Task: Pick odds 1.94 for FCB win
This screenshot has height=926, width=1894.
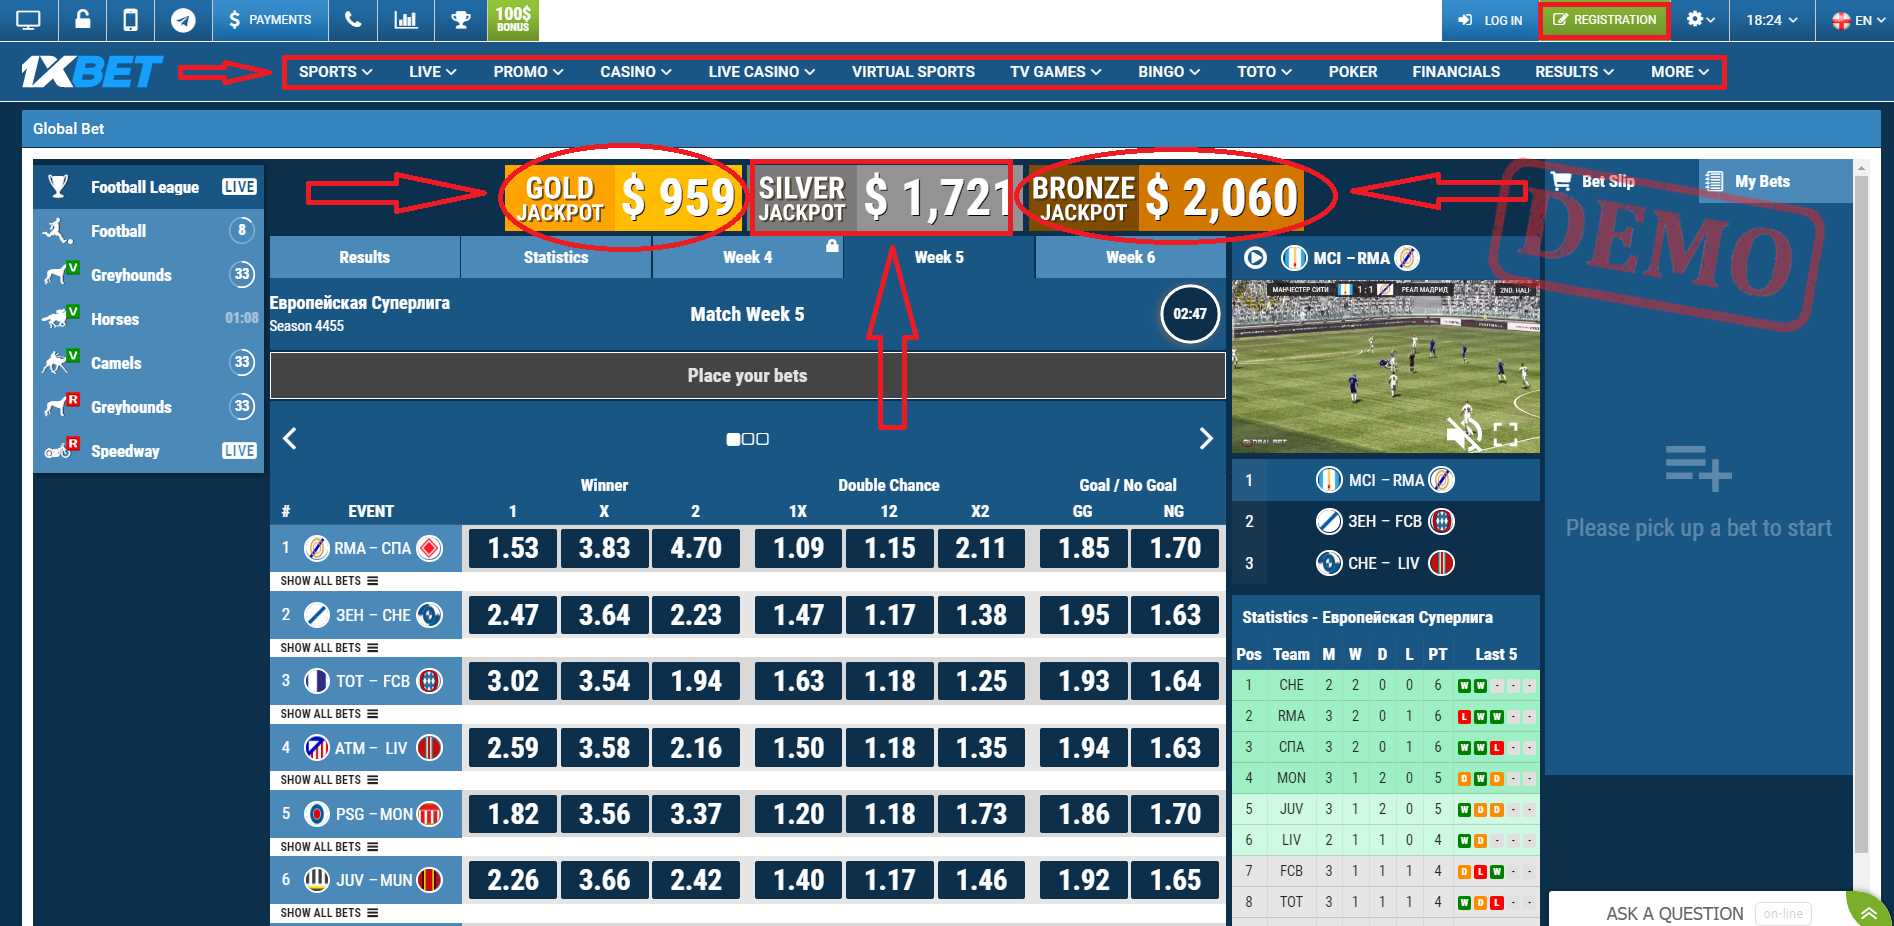Action: [696, 681]
